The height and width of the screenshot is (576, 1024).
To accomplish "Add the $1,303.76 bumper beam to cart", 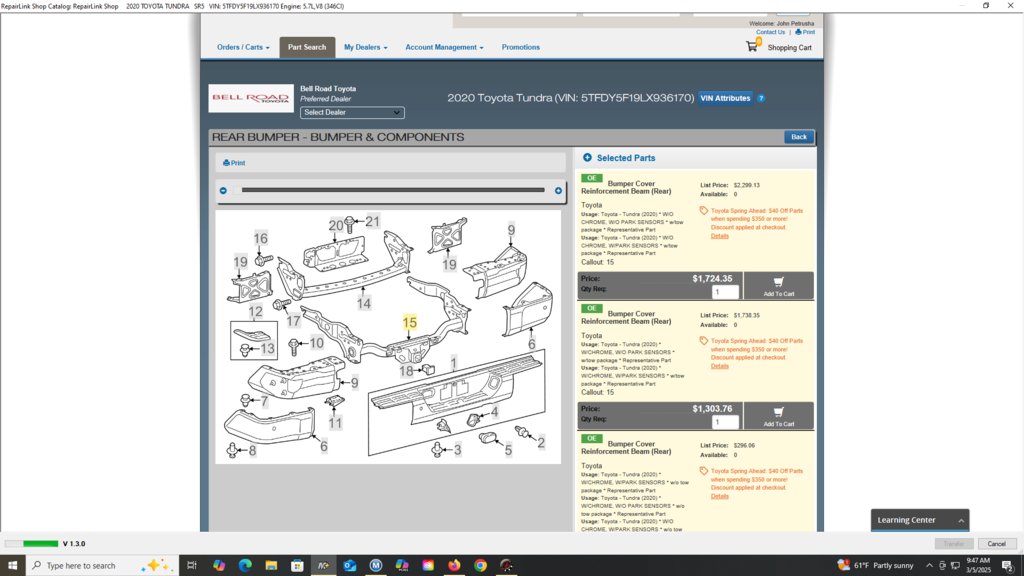I will (x=778, y=416).
